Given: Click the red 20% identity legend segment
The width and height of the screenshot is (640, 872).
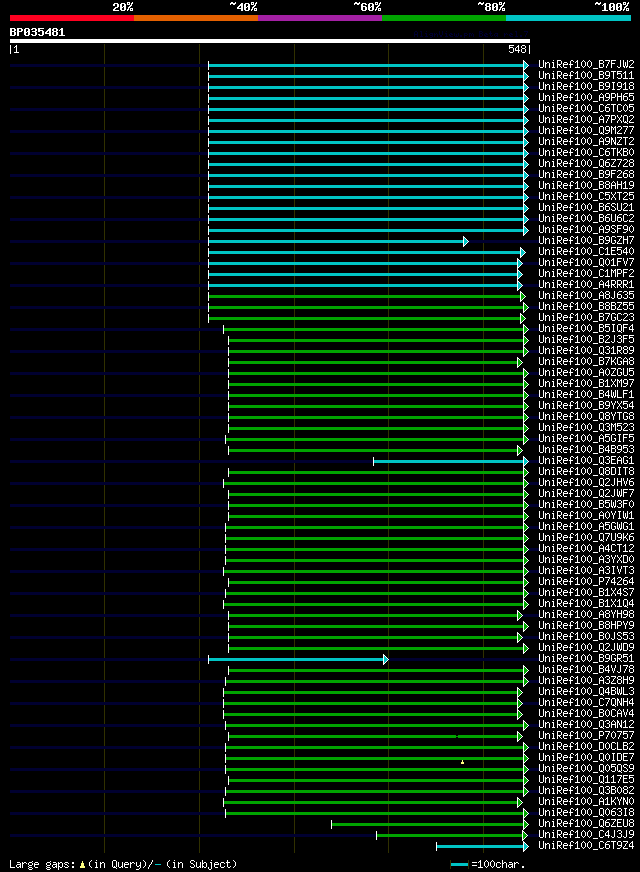Looking at the screenshot, I should [72, 18].
